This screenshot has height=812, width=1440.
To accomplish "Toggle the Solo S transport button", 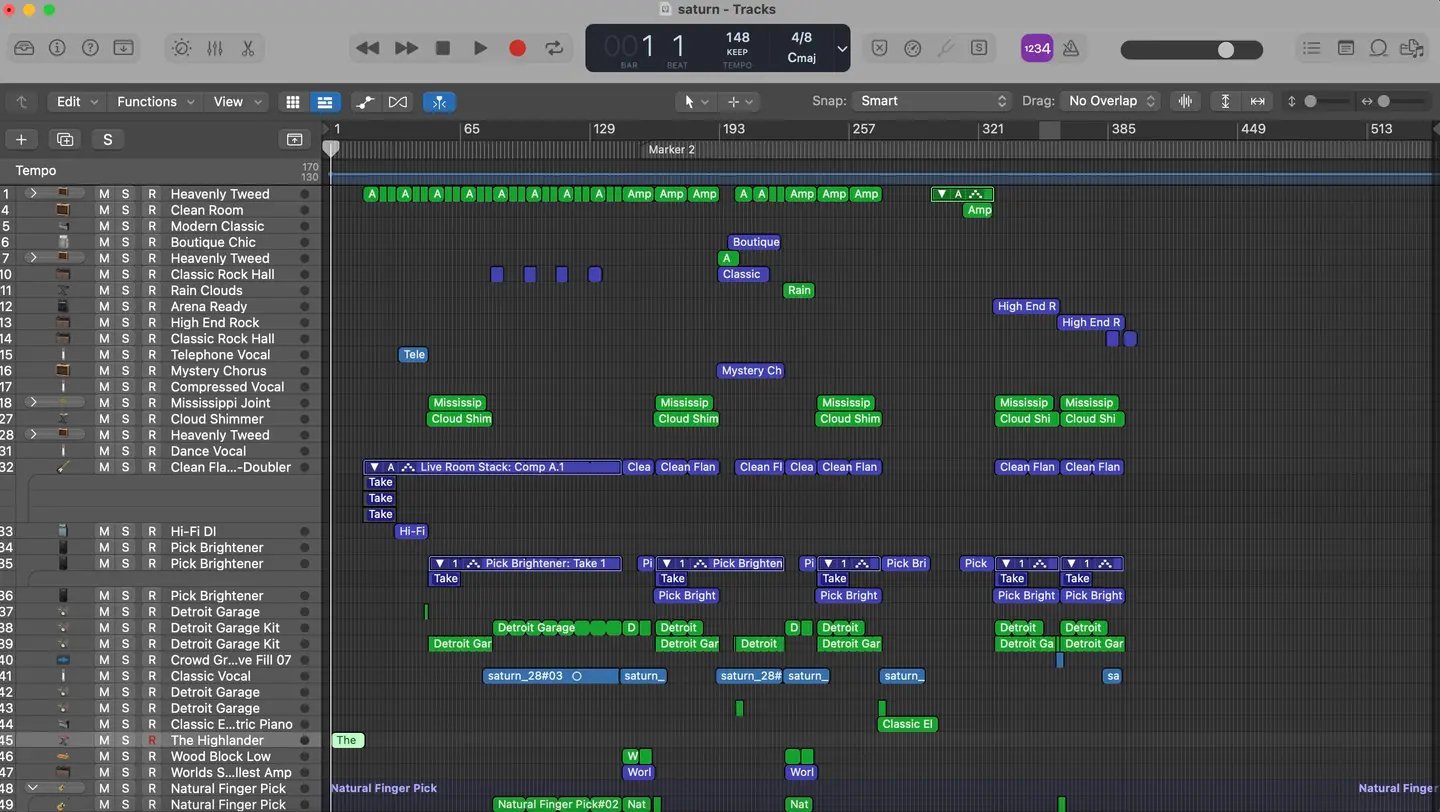I will coord(979,48).
